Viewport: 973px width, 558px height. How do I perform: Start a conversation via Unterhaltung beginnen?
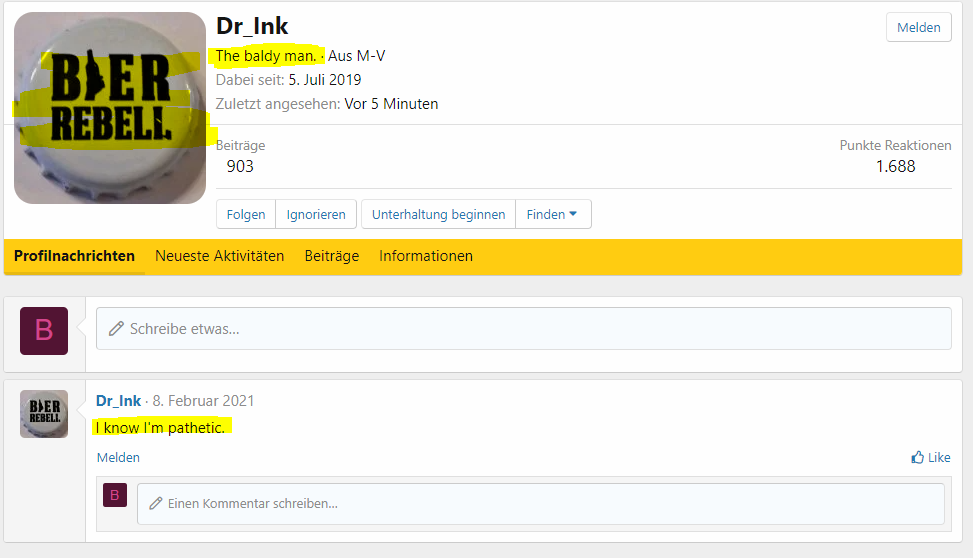438,214
